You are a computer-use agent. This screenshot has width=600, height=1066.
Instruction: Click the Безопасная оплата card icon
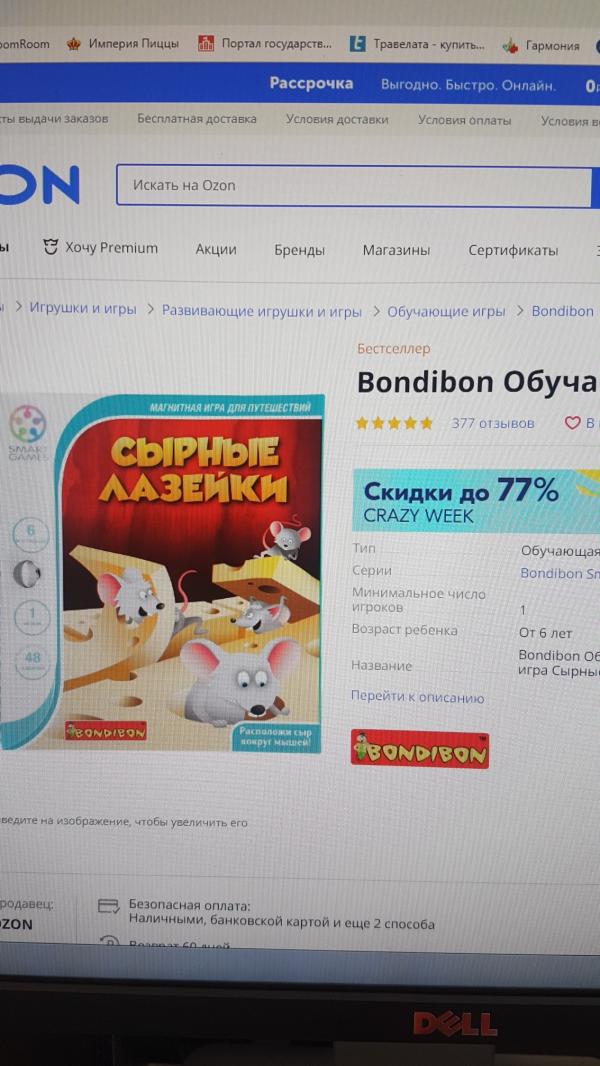109,906
